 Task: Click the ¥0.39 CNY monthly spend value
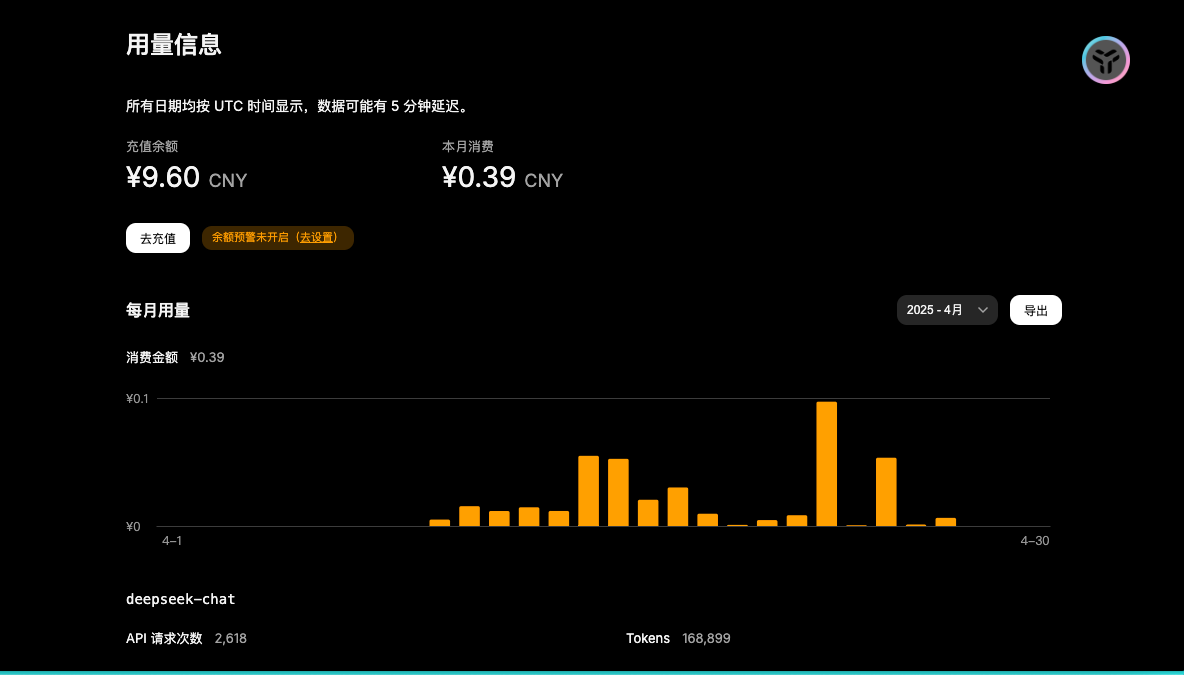coord(502,177)
